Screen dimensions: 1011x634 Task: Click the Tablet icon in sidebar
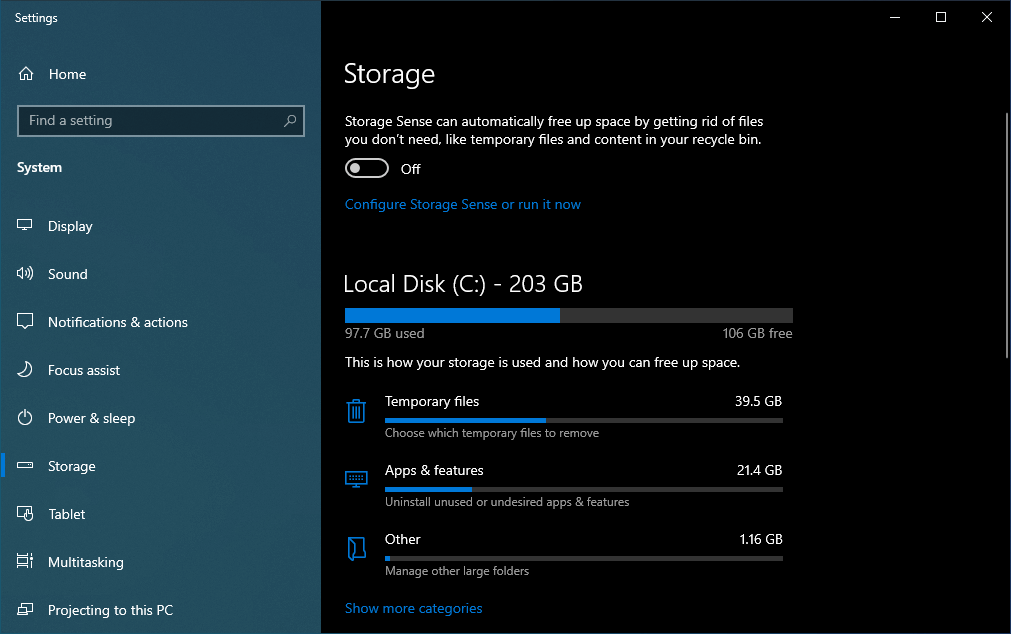[25, 513]
